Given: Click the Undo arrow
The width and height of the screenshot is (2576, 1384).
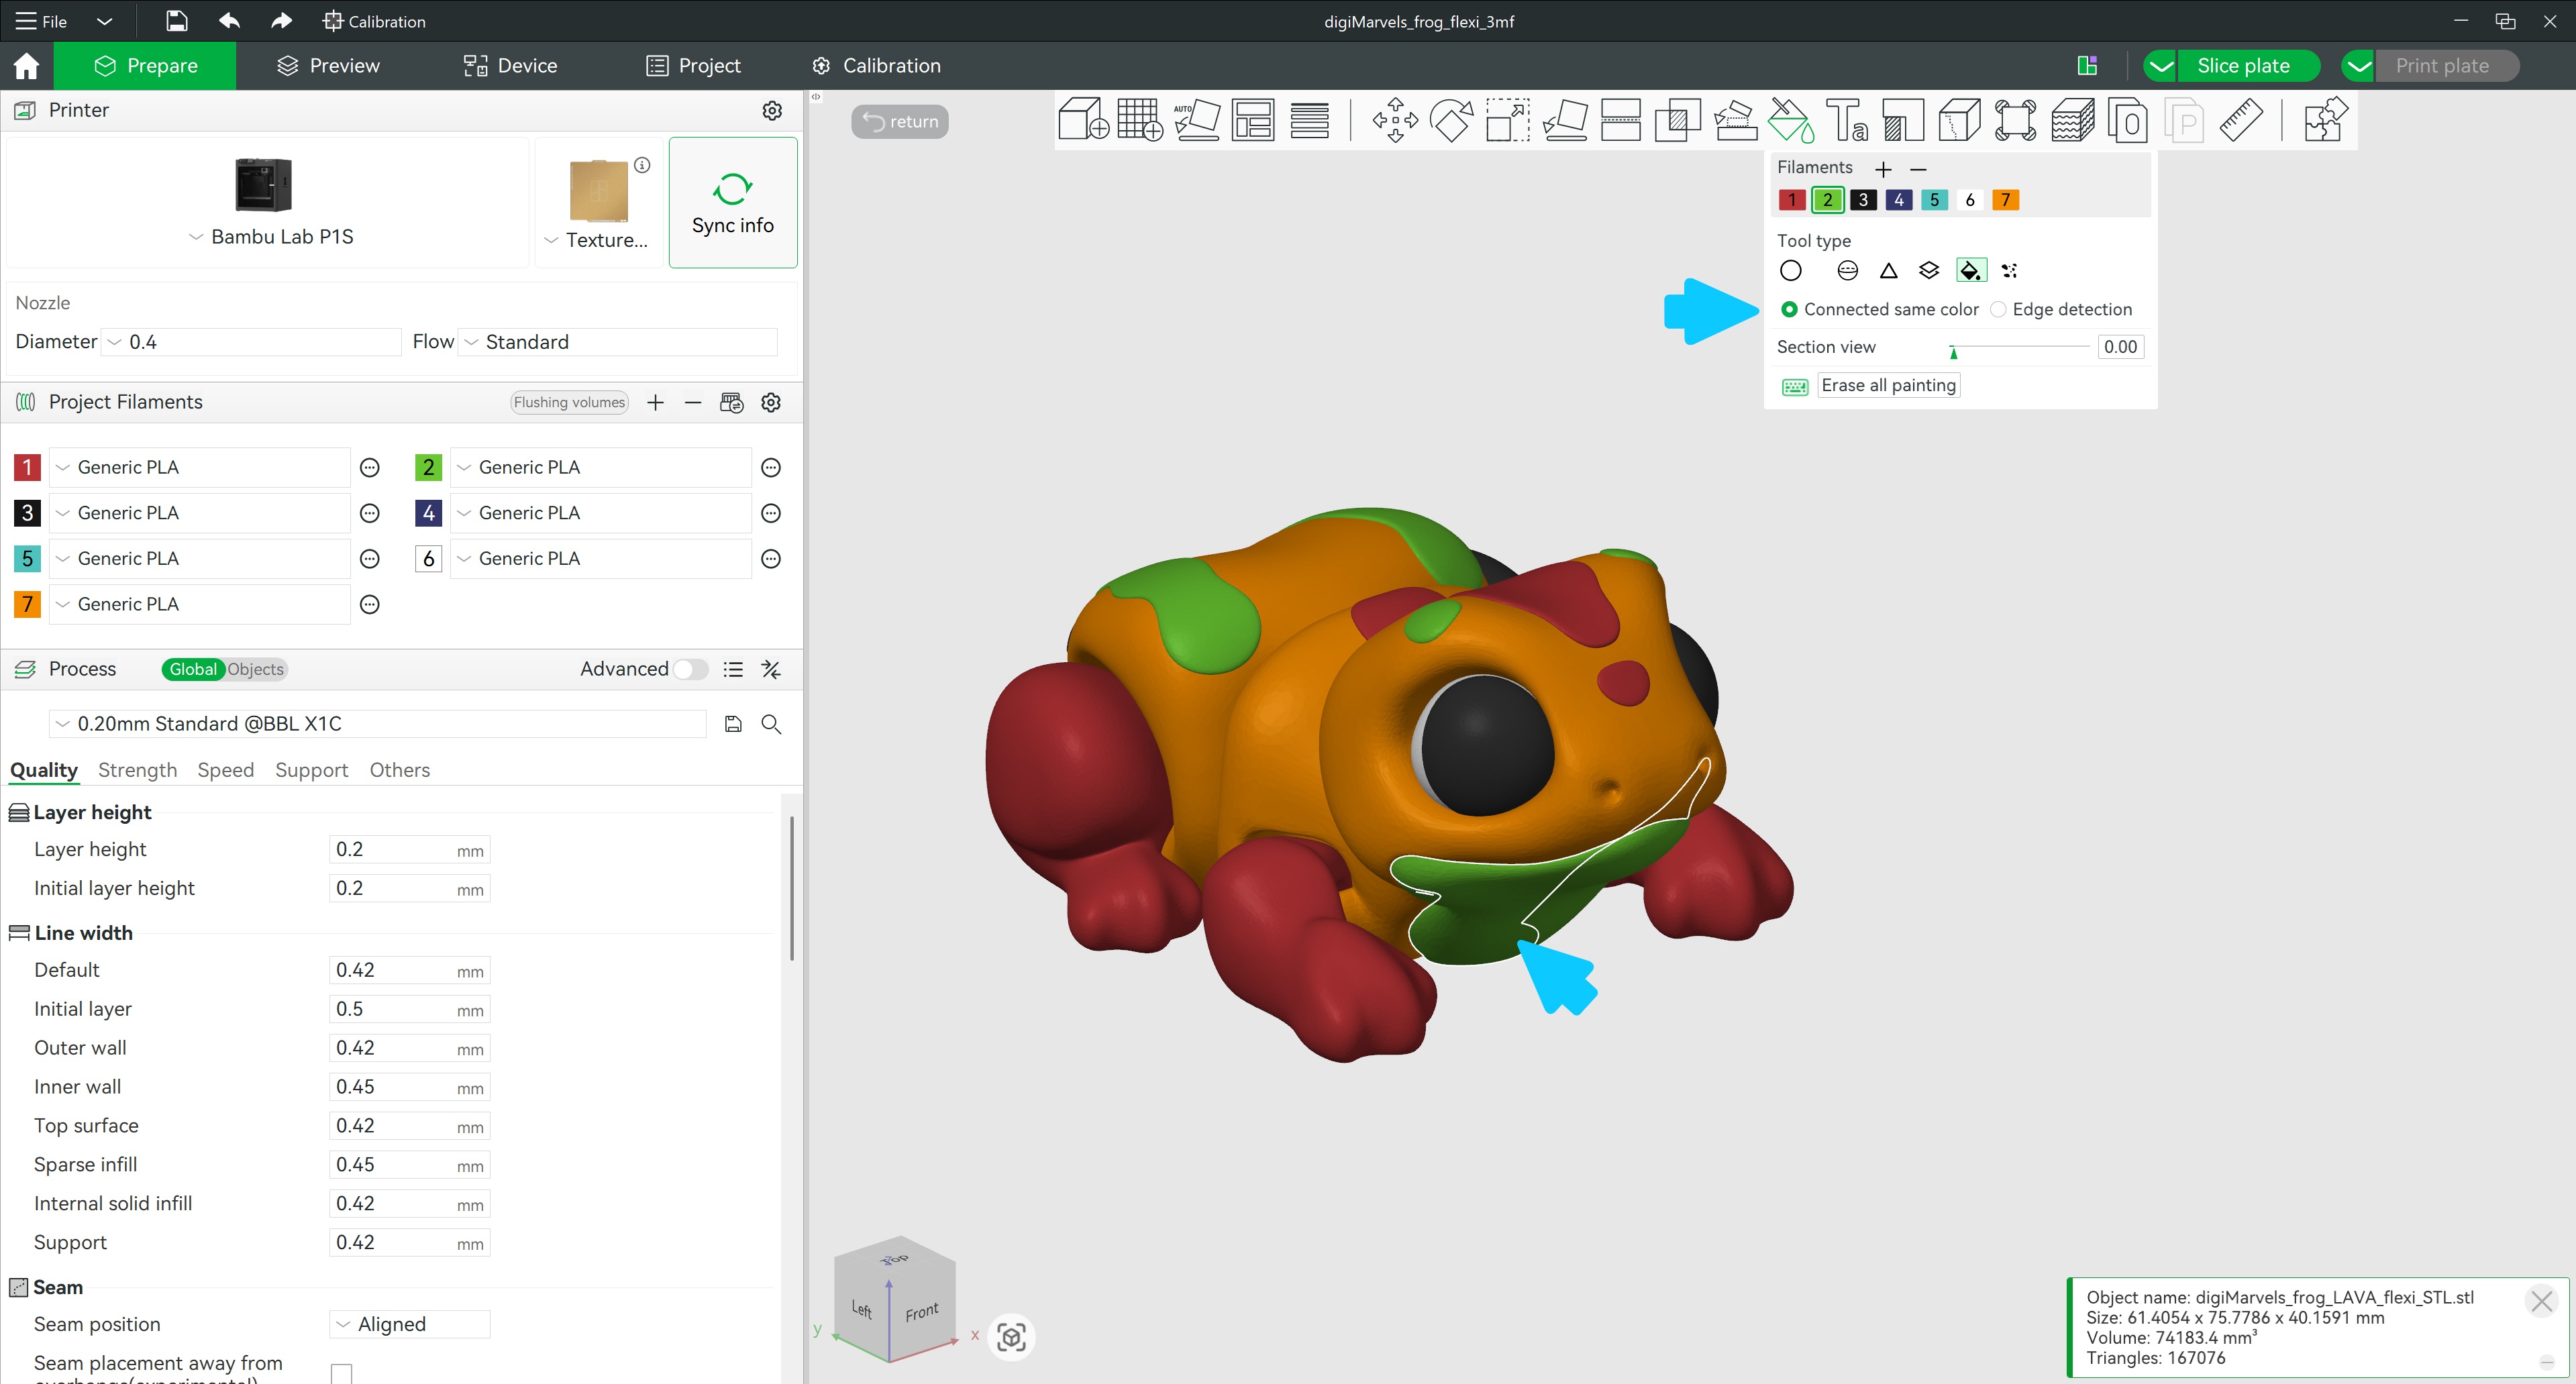Looking at the screenshot, I should [229, 21].
